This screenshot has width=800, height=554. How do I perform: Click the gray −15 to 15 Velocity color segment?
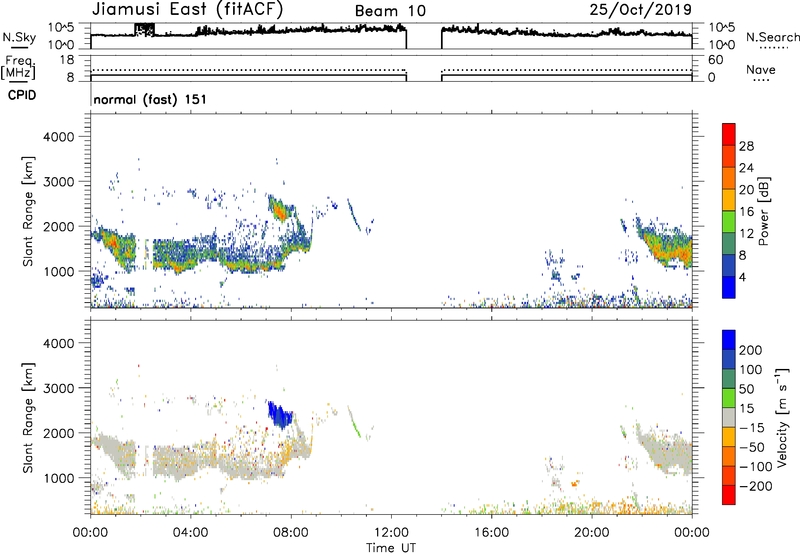point(729,418)
